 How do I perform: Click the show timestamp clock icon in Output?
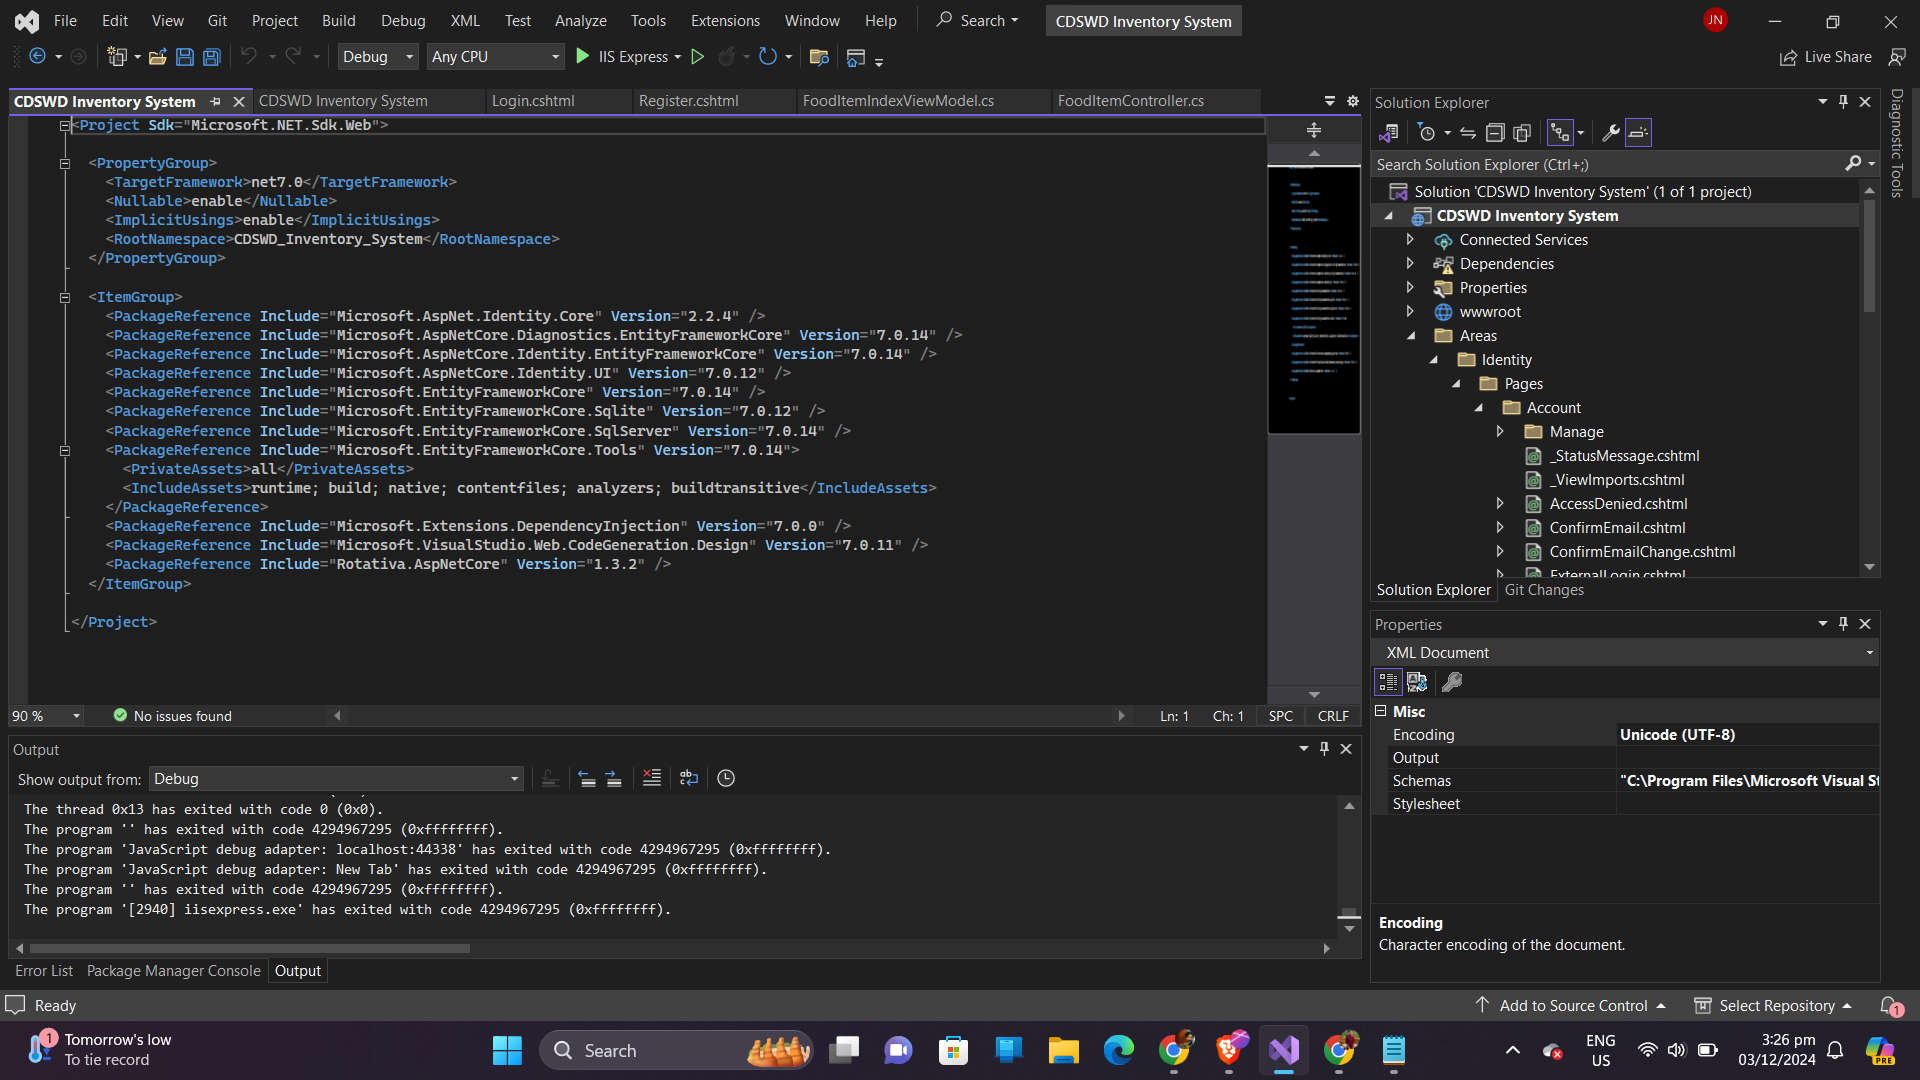coord(726,778)
